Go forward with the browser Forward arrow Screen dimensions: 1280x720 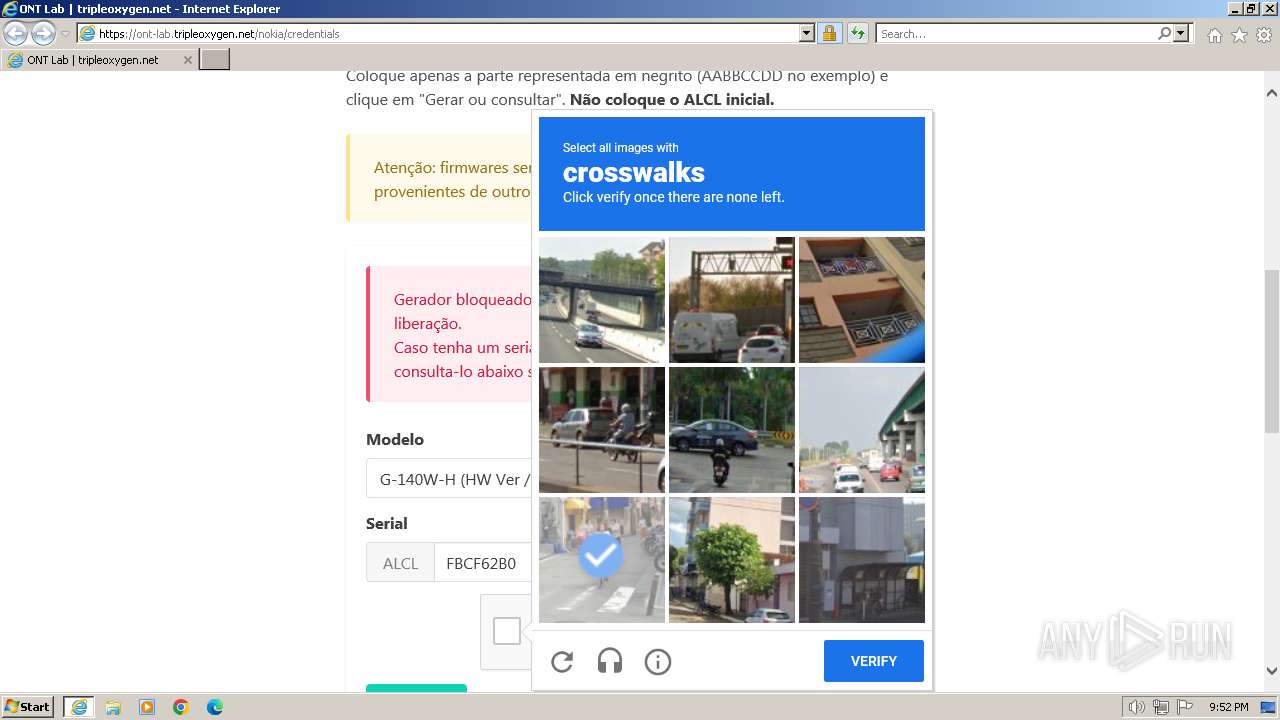click(x=43, y=34)
